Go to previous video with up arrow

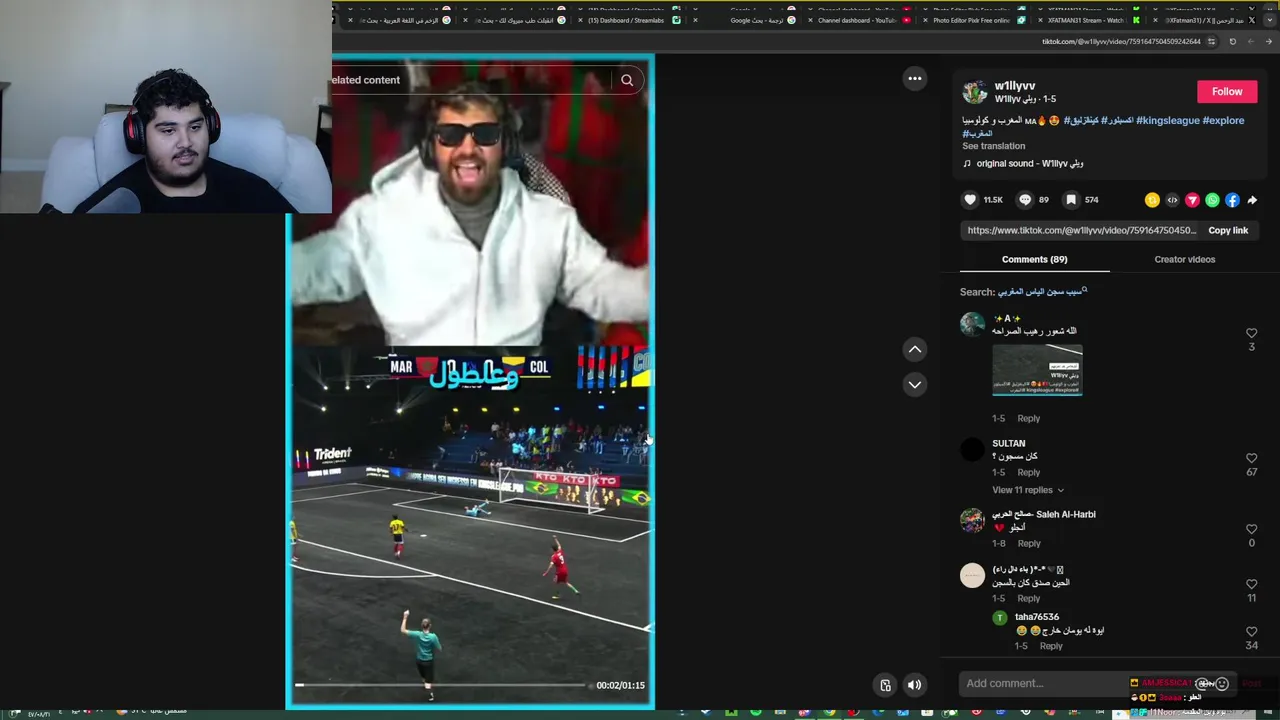pos(914,349)
